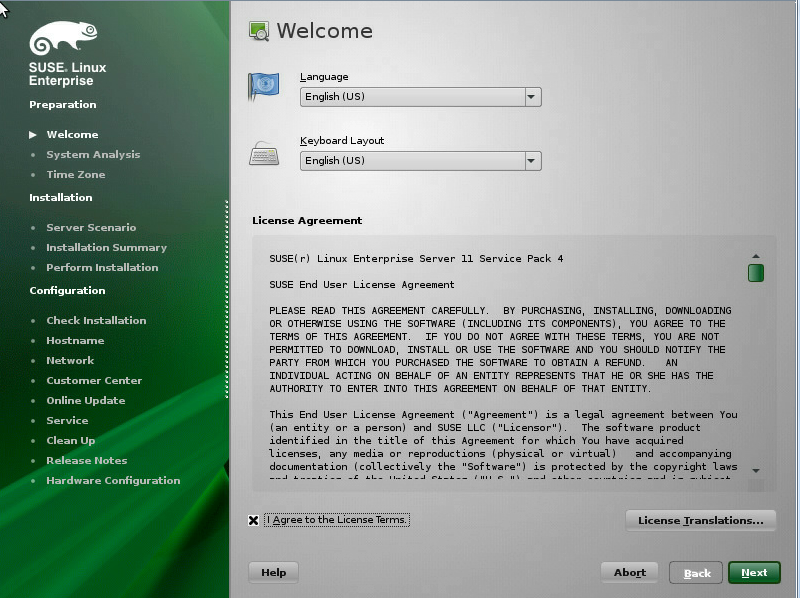This screenshot has width=800, height=598.
Task: Click the SUSE chameleon logo
Action: point(63,38)
